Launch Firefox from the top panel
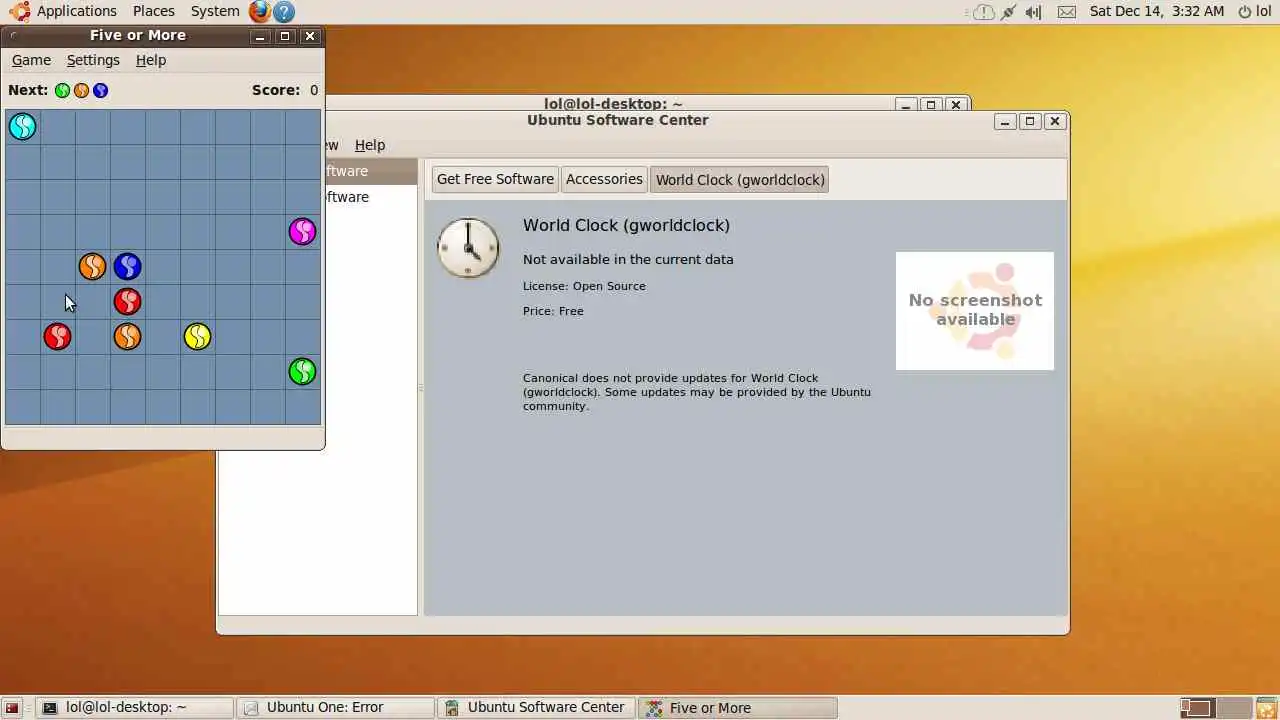Screen dimensions: 1280x720 coord(260,11)
